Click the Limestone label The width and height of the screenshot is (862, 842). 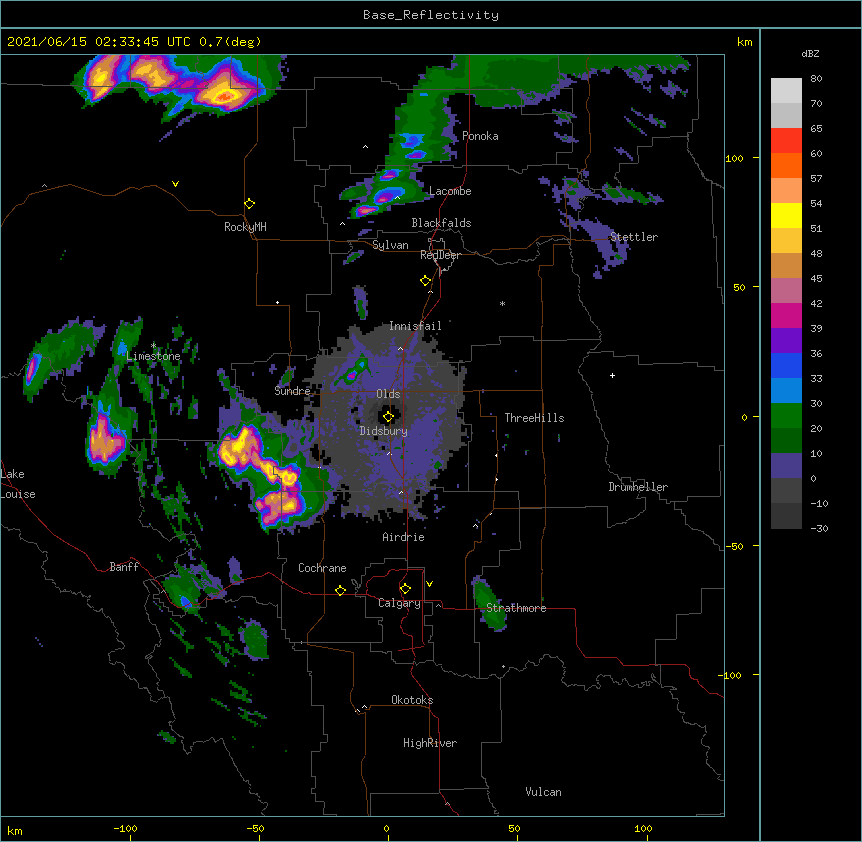tap(153, 356)
